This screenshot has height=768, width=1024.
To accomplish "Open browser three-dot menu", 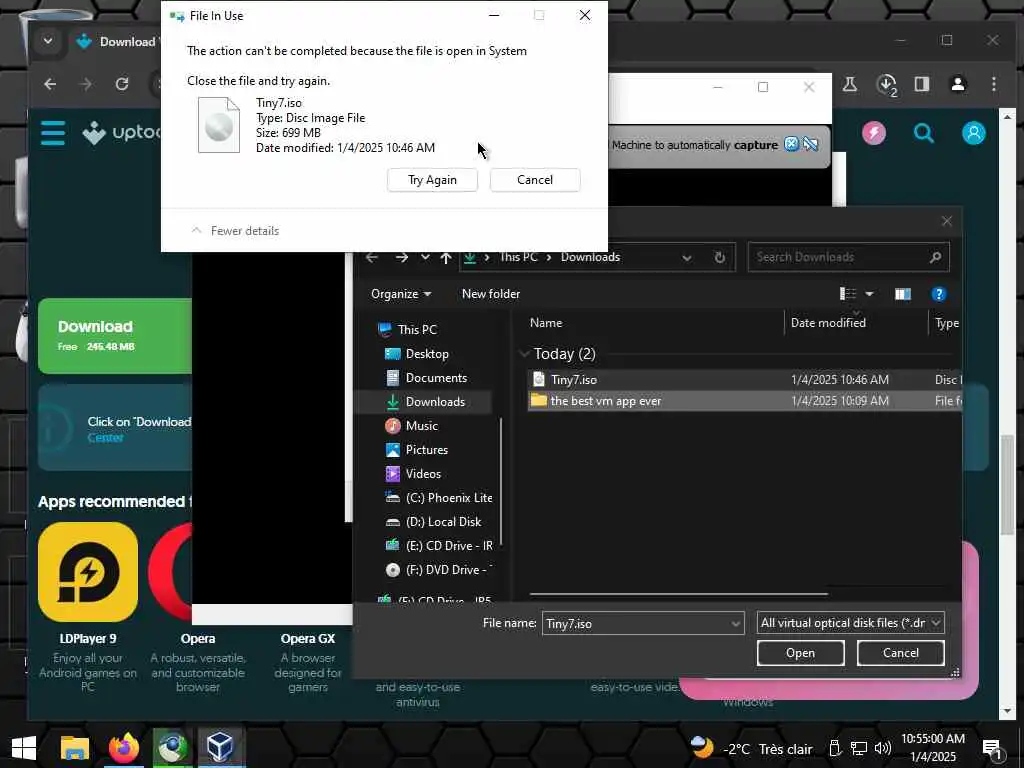I will point(993,84).
